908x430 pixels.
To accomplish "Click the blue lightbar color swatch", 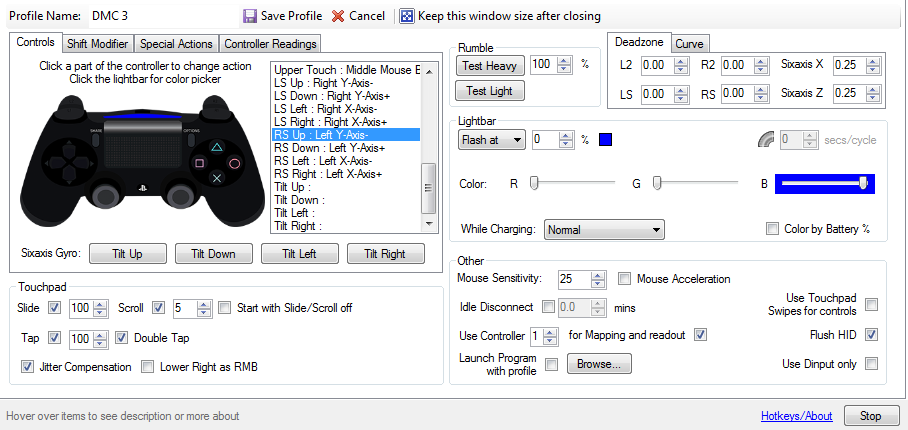I will click(605, 140).
